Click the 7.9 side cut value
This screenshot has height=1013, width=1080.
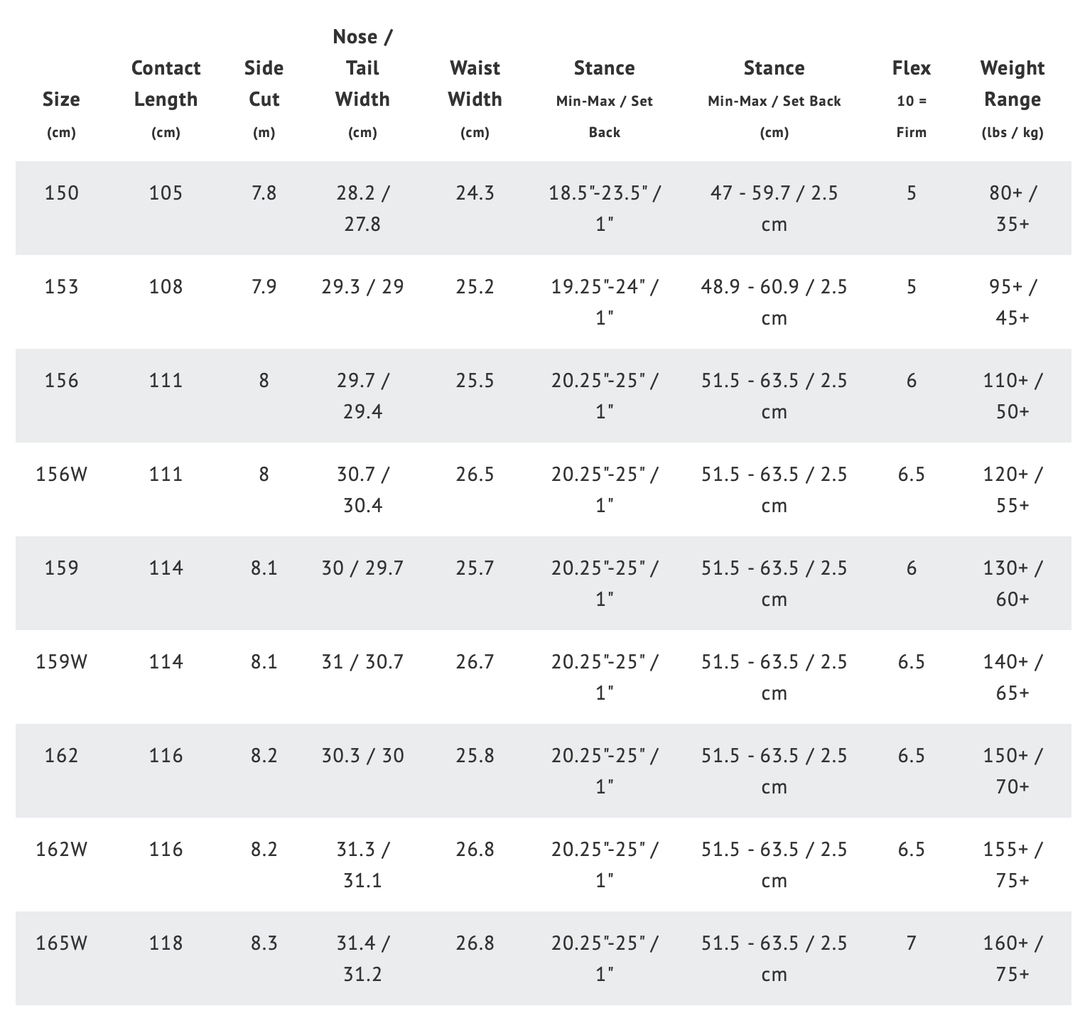263,287
